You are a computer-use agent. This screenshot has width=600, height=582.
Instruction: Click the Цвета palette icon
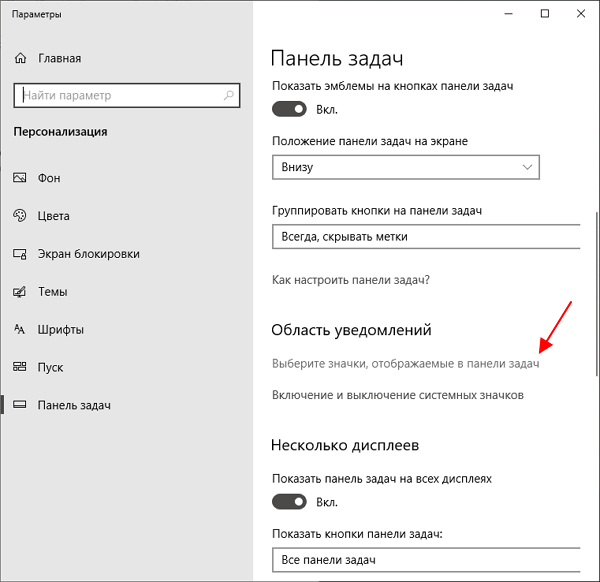[20, 216]
